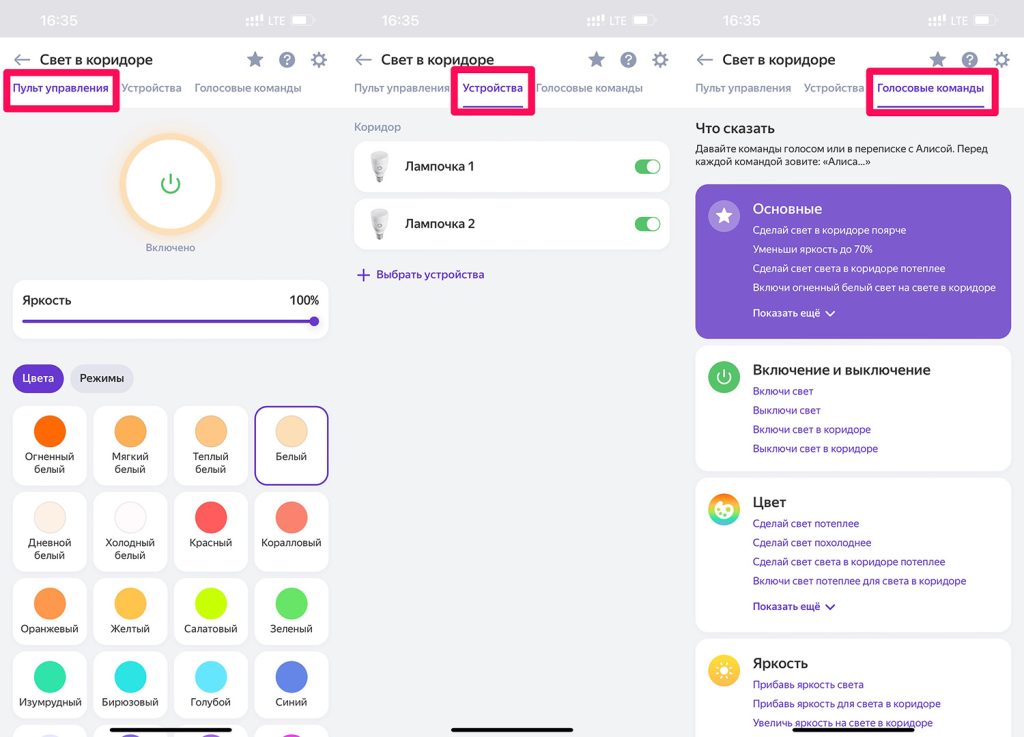Click the yellow sun icon beside Яркость section
Viewport: 1024px width, 737px height.
point(724,671)
